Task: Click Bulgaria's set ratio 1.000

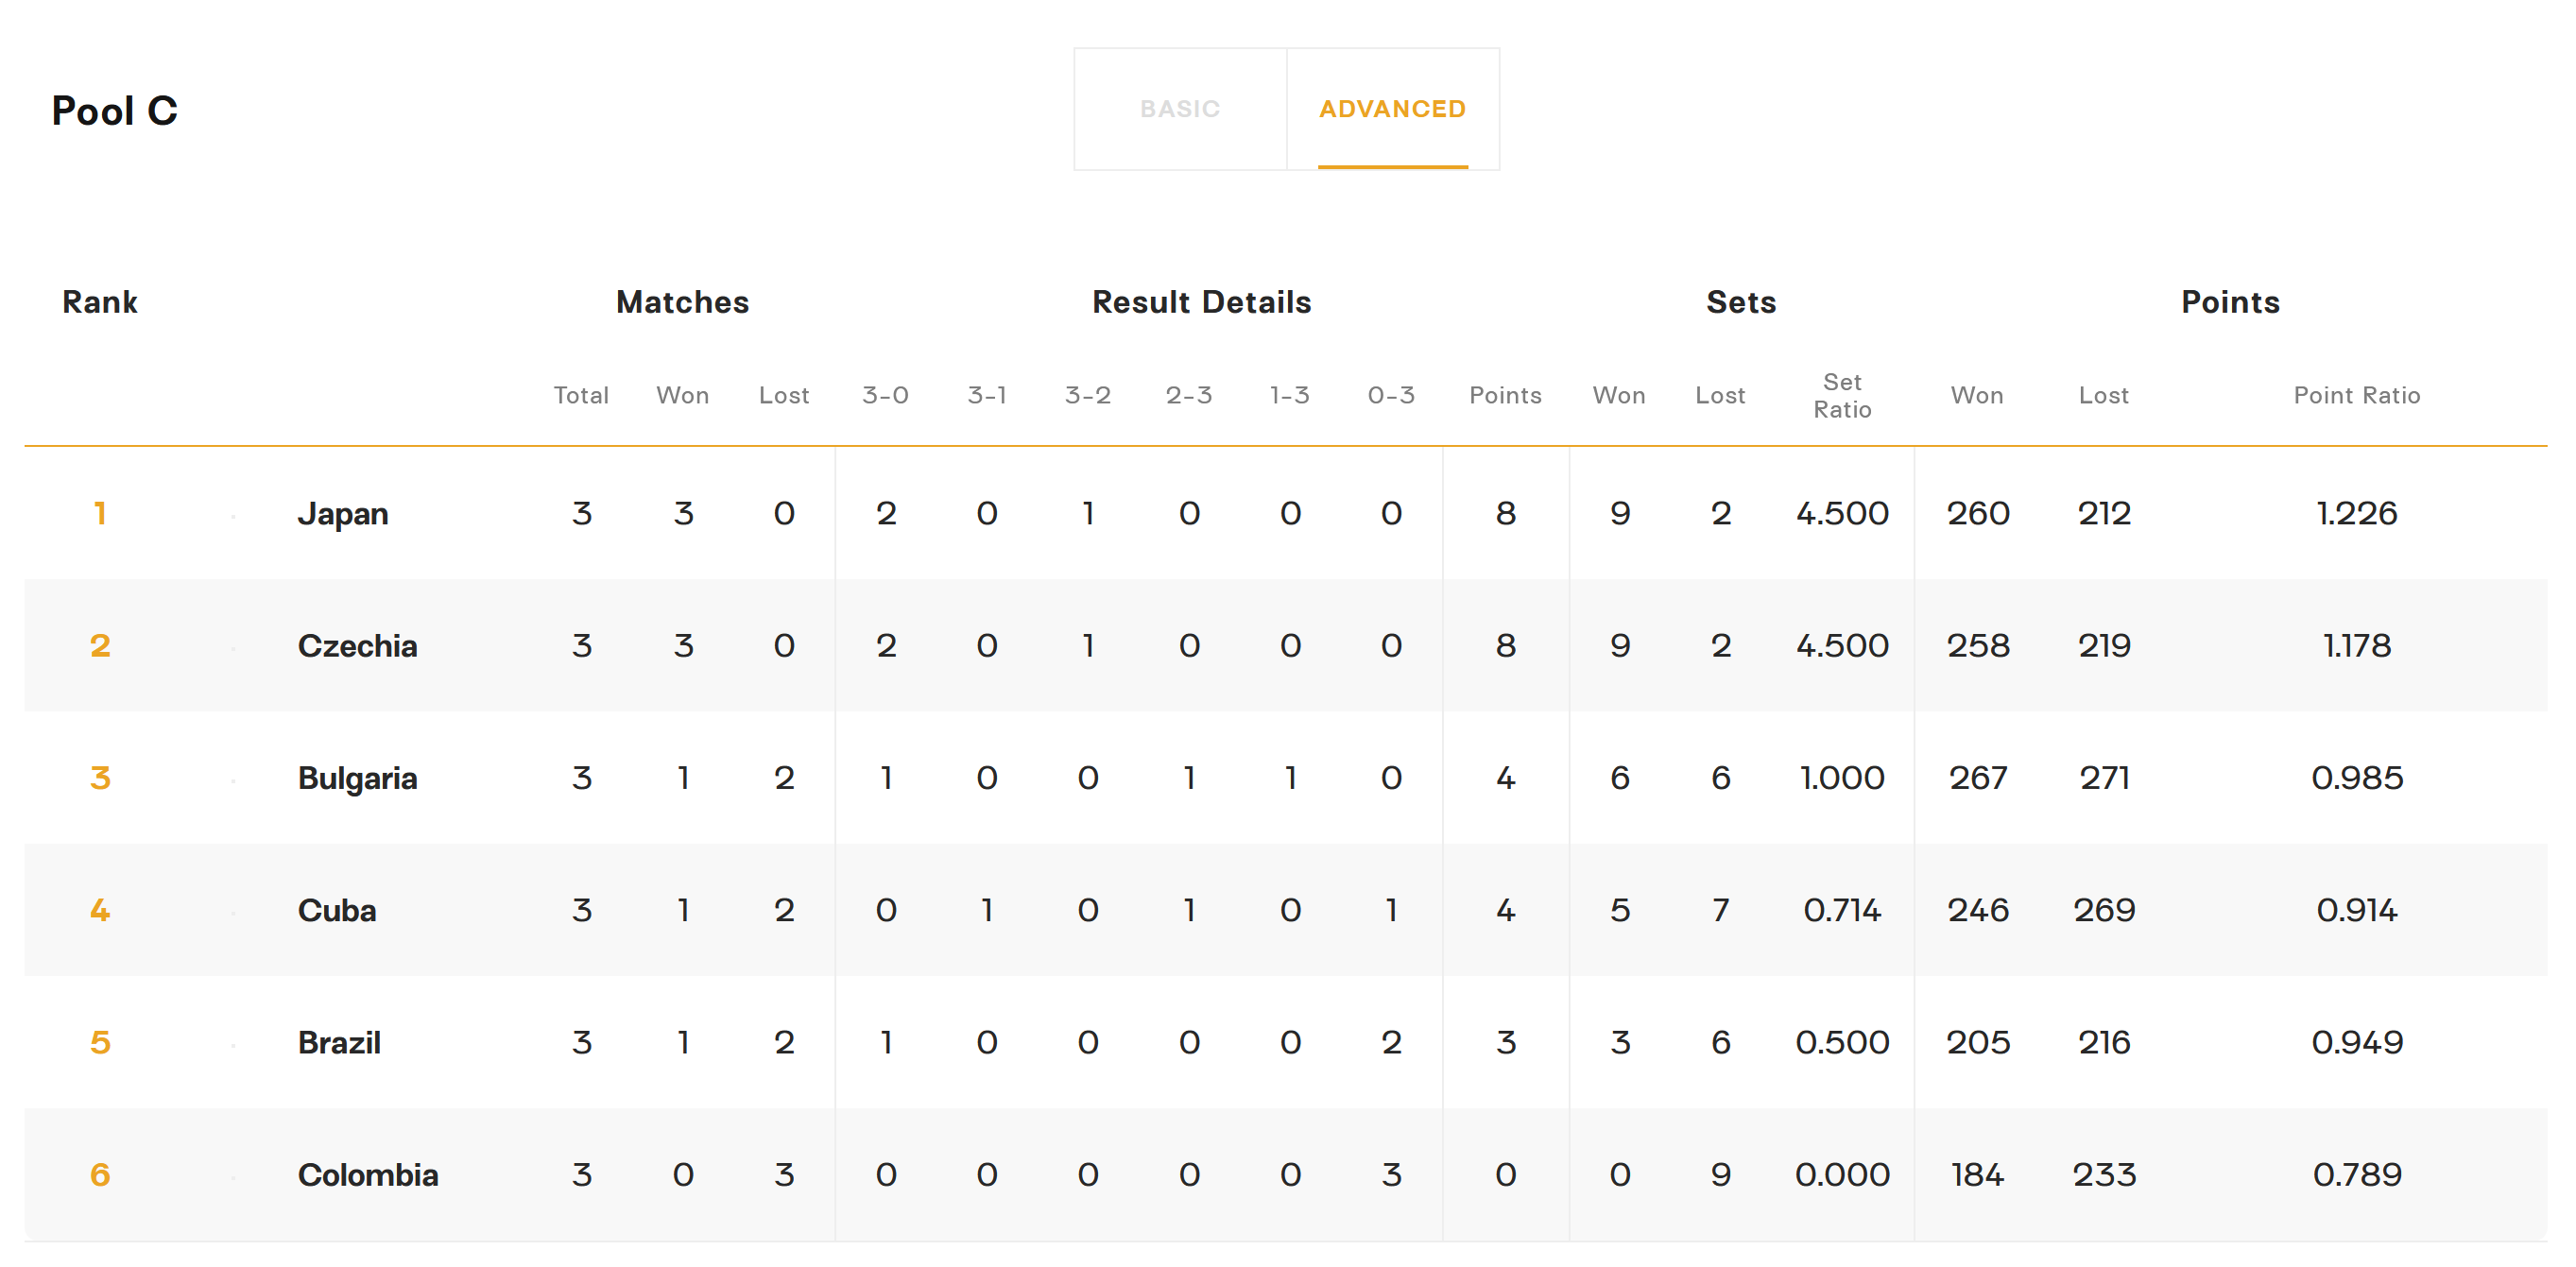Action: point(1841,778)
